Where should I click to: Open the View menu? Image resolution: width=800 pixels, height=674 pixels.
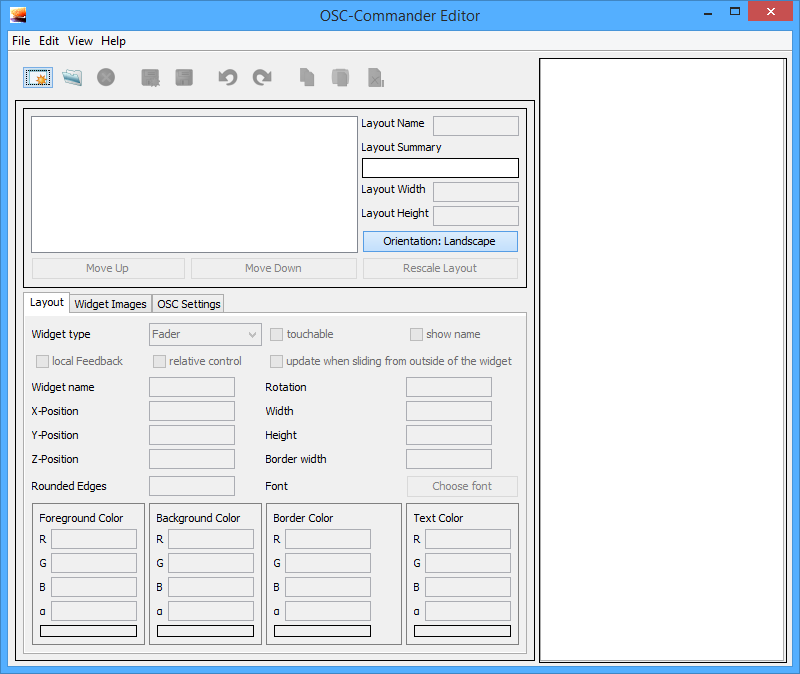(x=81, y=41)
